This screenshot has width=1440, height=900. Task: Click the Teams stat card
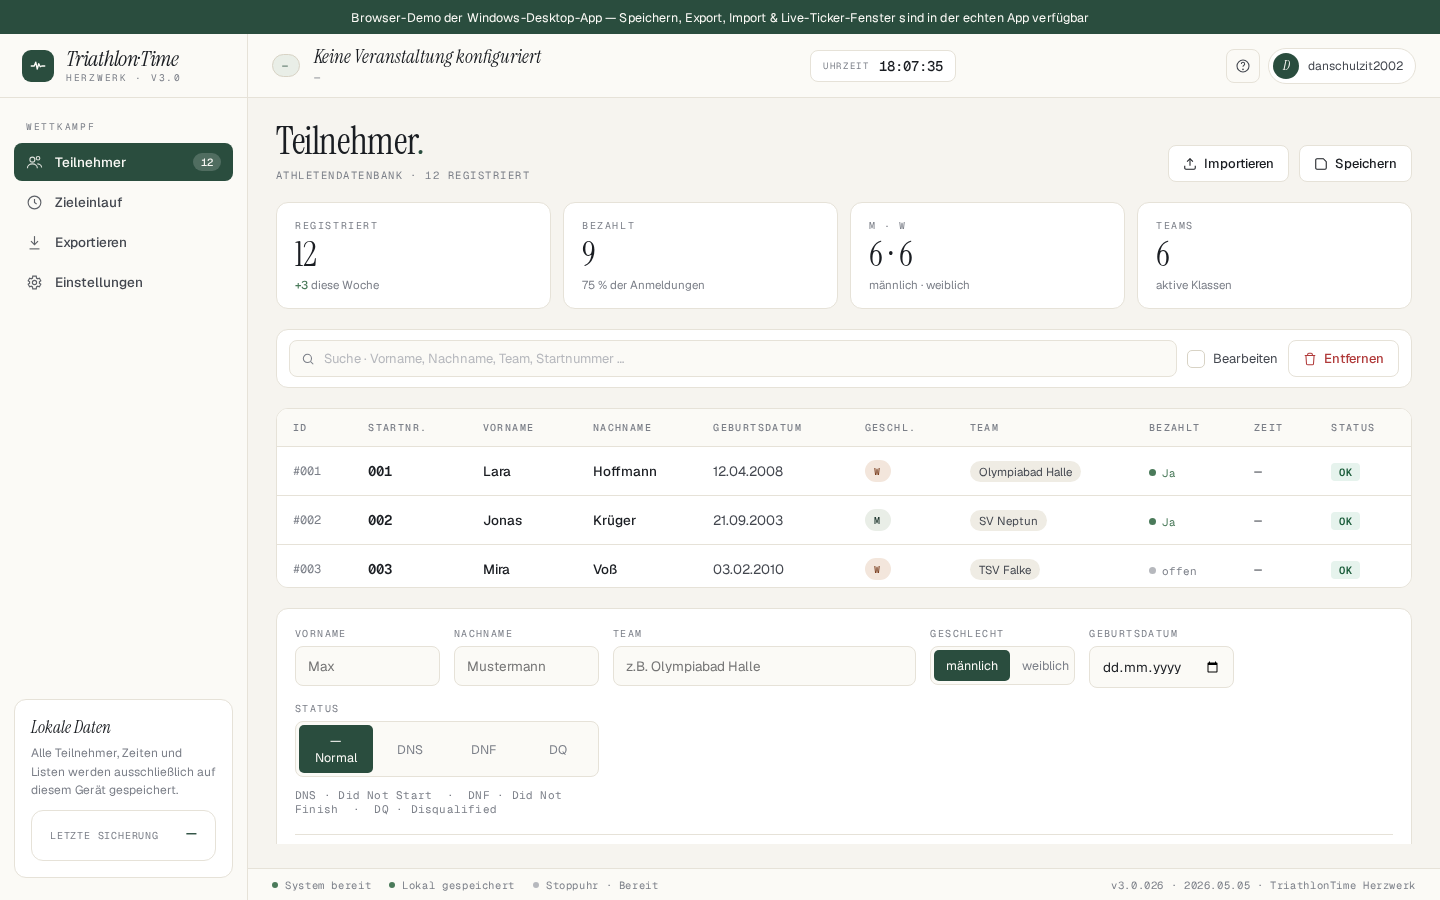(x=1274, y=256)
